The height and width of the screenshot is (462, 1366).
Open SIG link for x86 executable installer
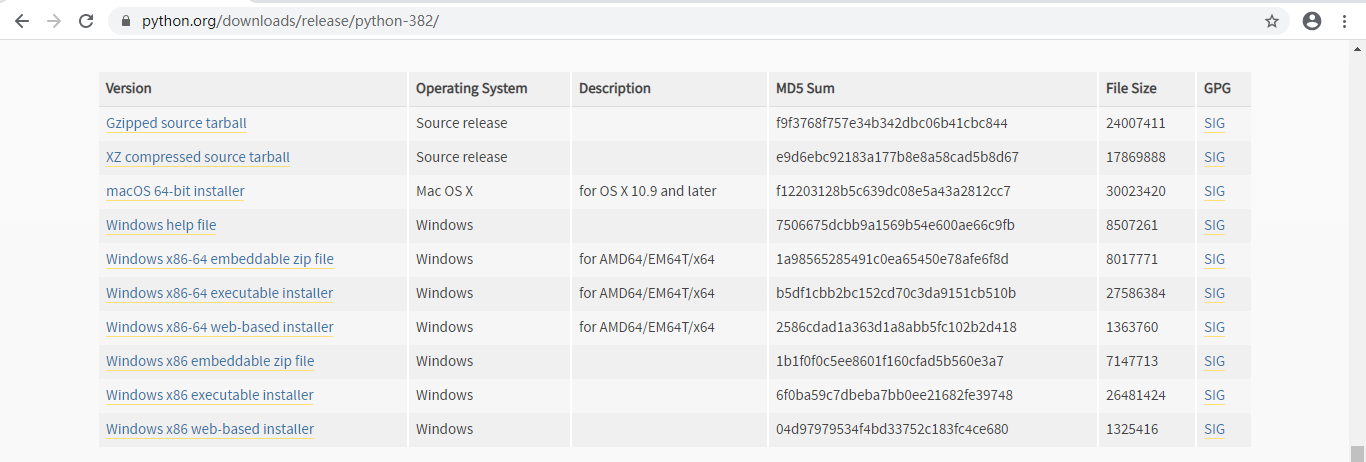tap(1214, 395)
